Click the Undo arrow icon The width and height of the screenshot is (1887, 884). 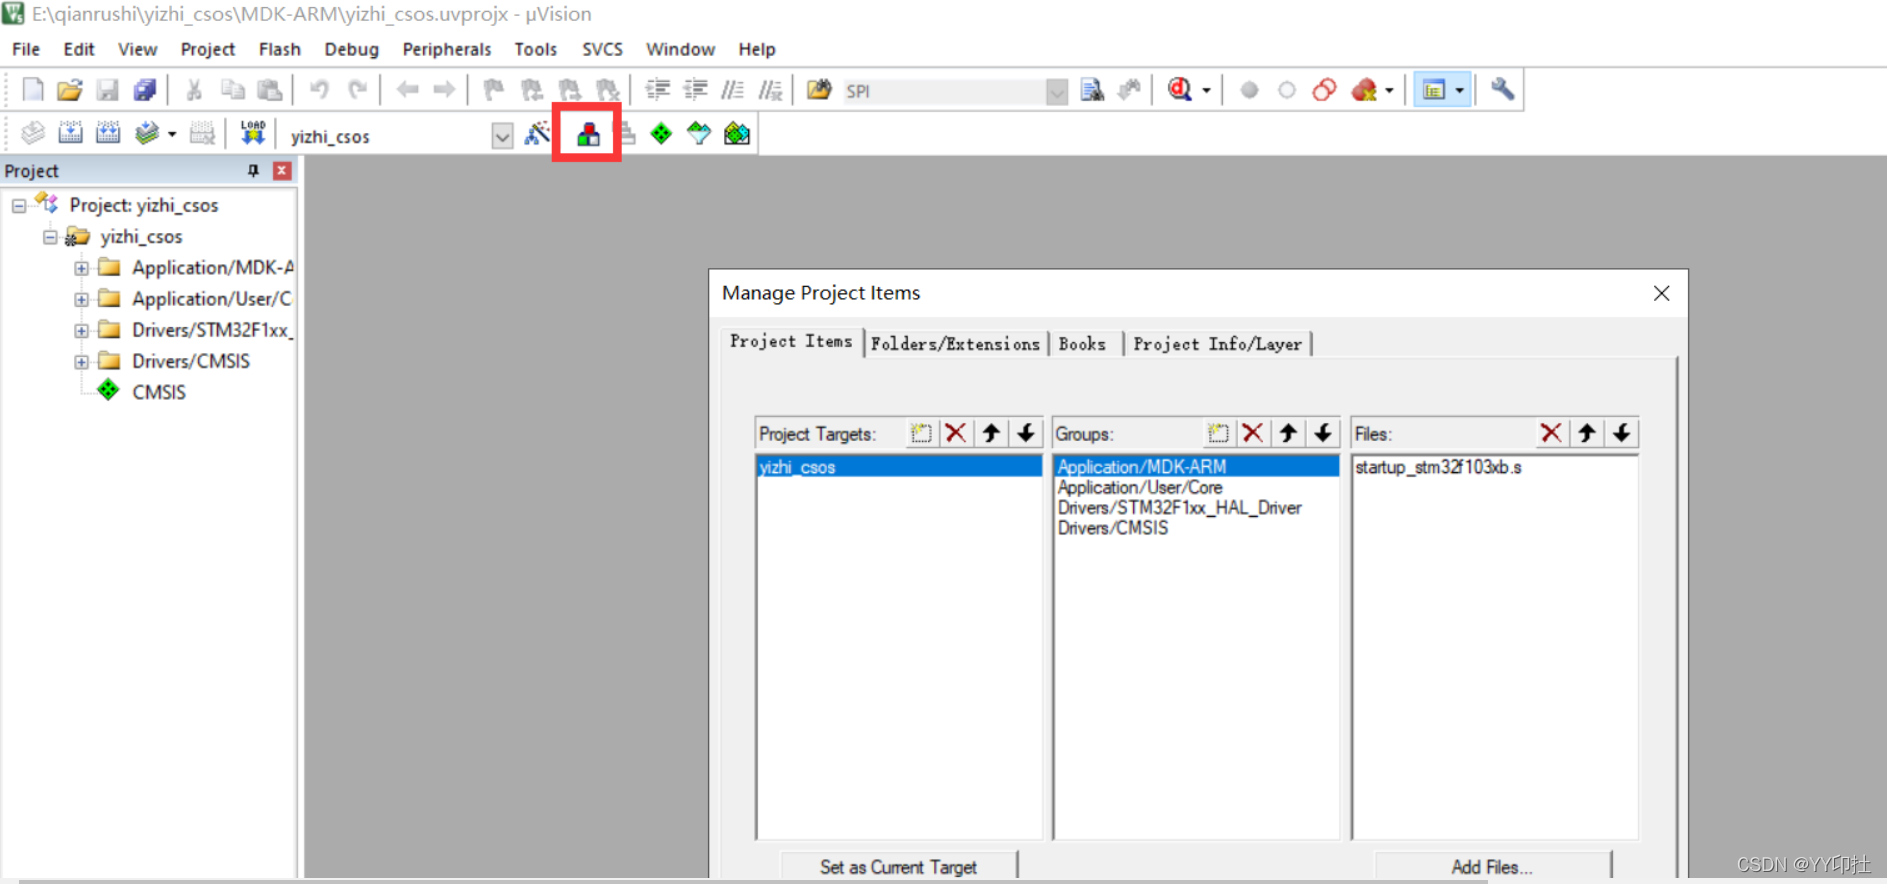[x=319, y=90]
